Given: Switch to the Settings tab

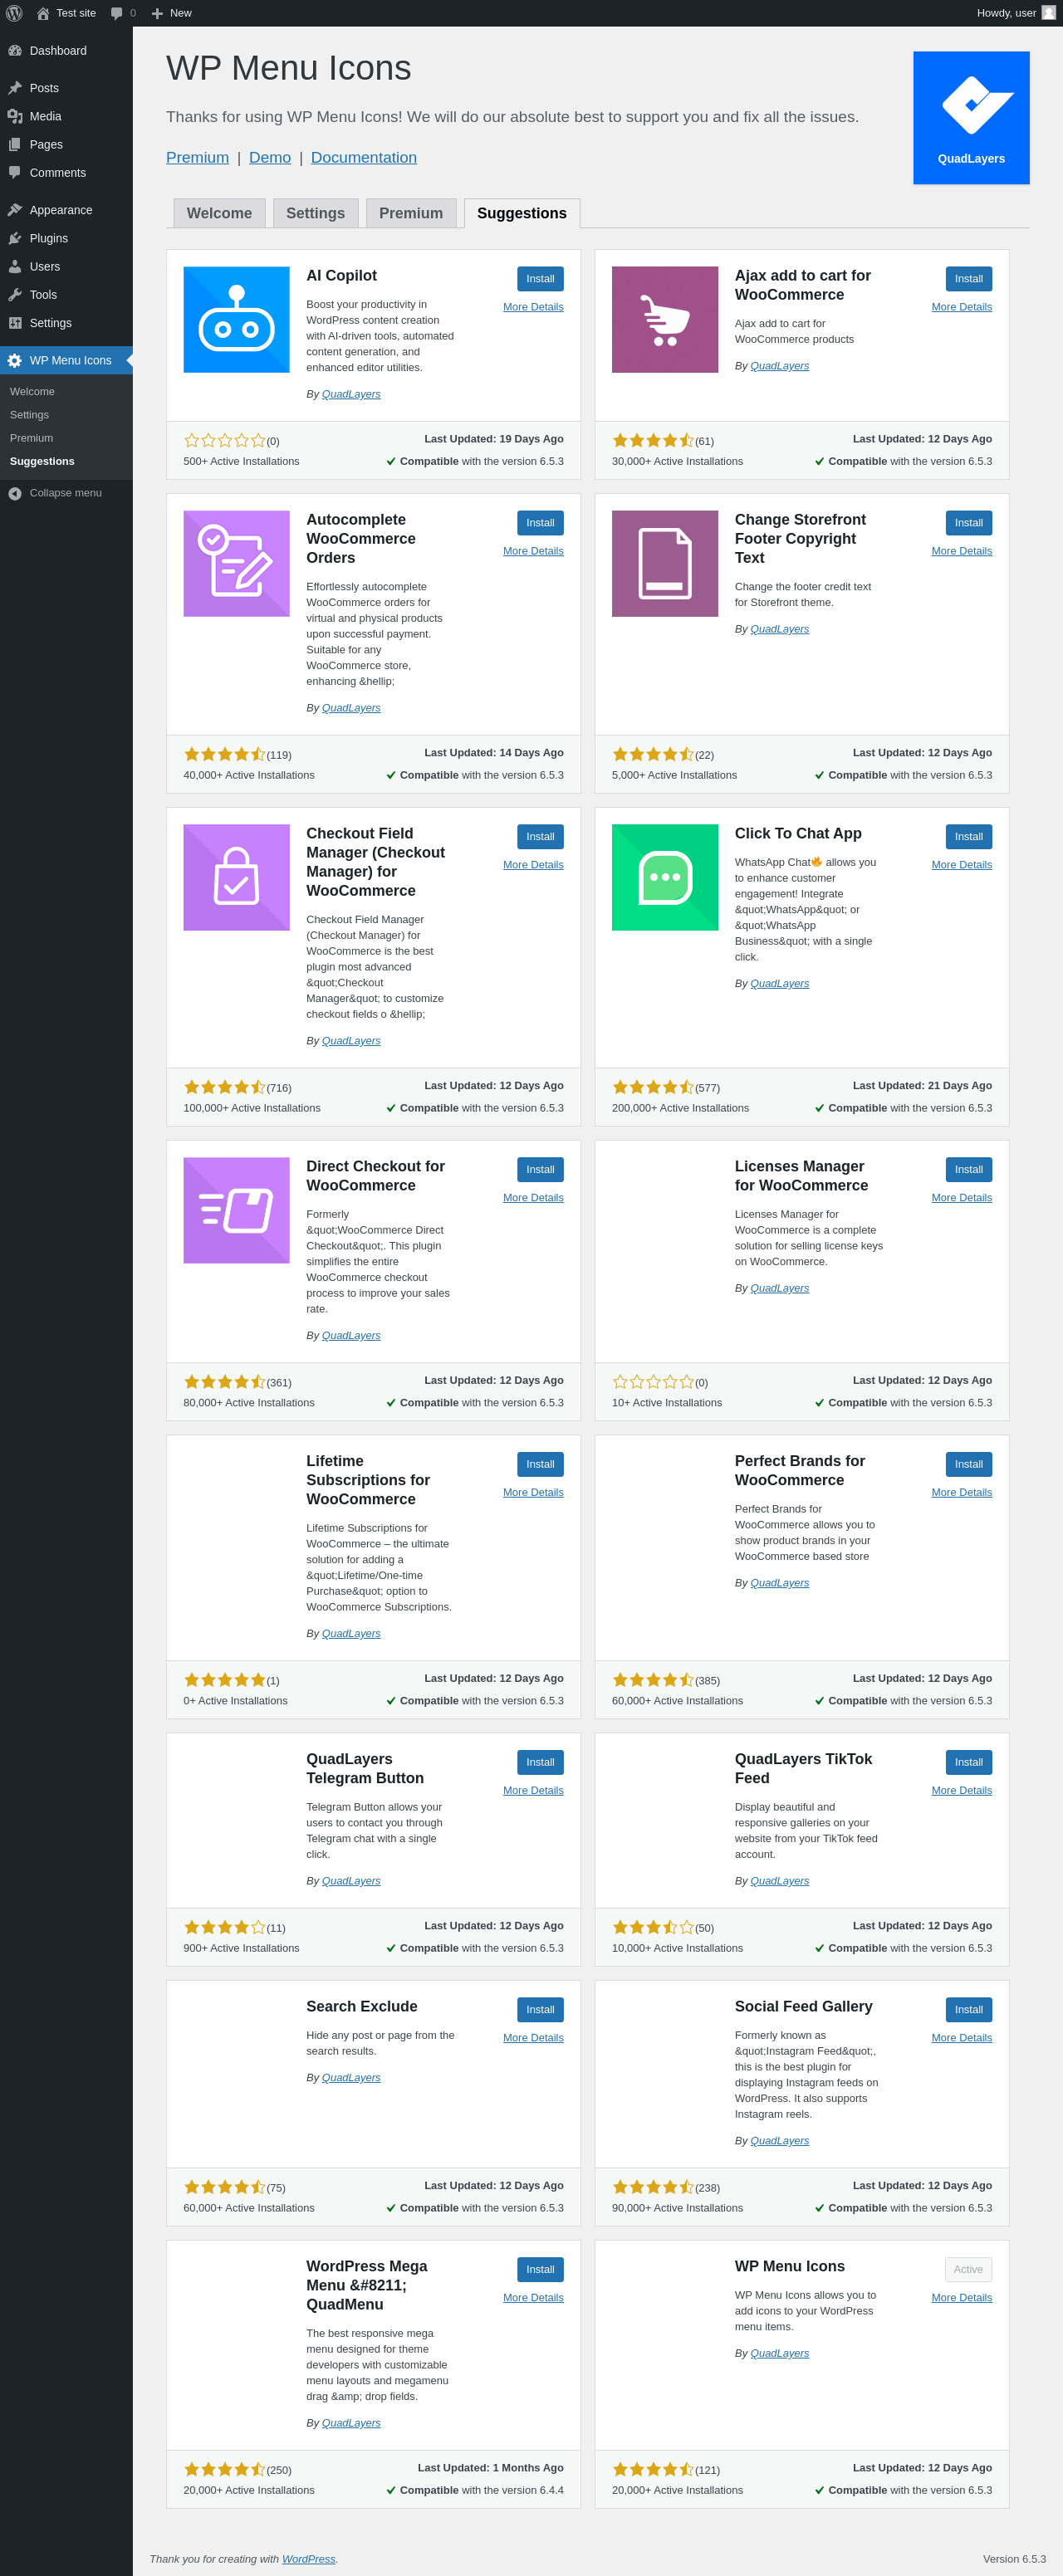Looking at the screenshot, I should tap(315, 213).
